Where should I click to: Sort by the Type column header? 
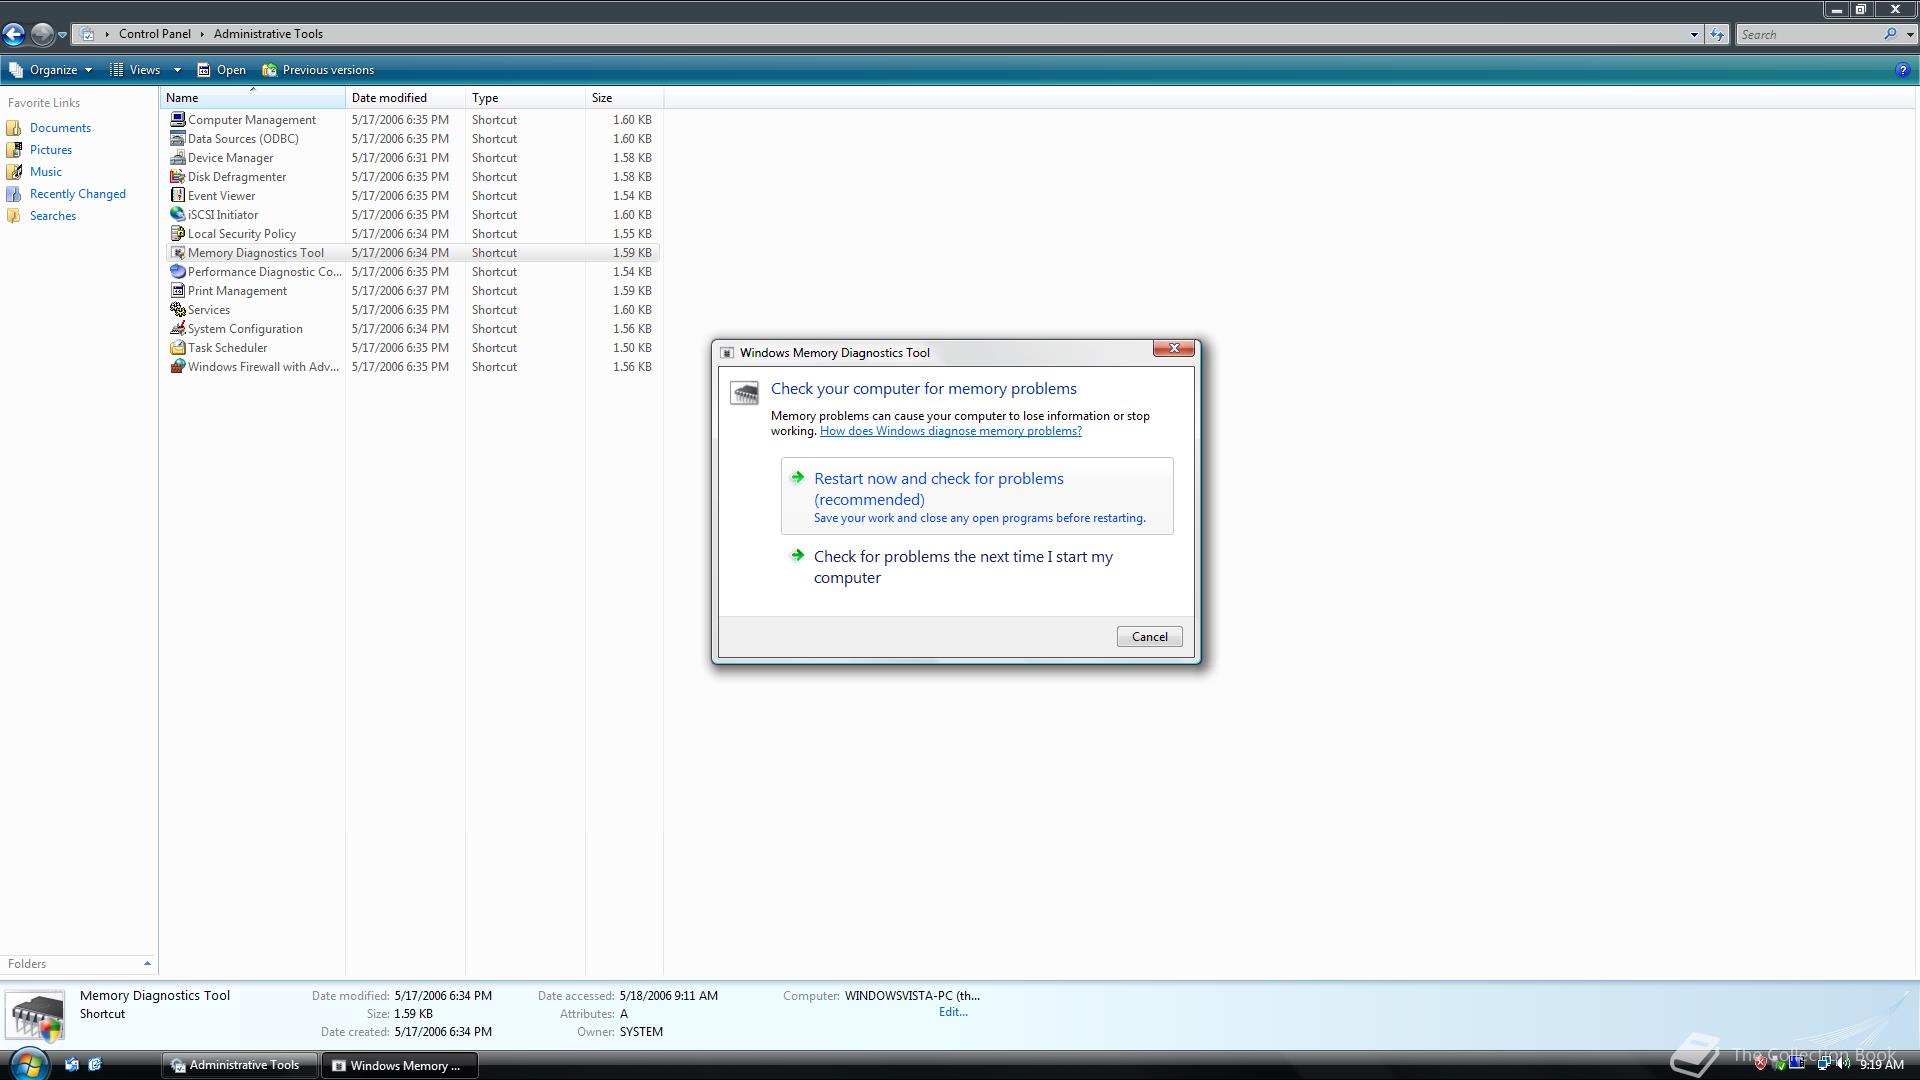click(525, 98)
